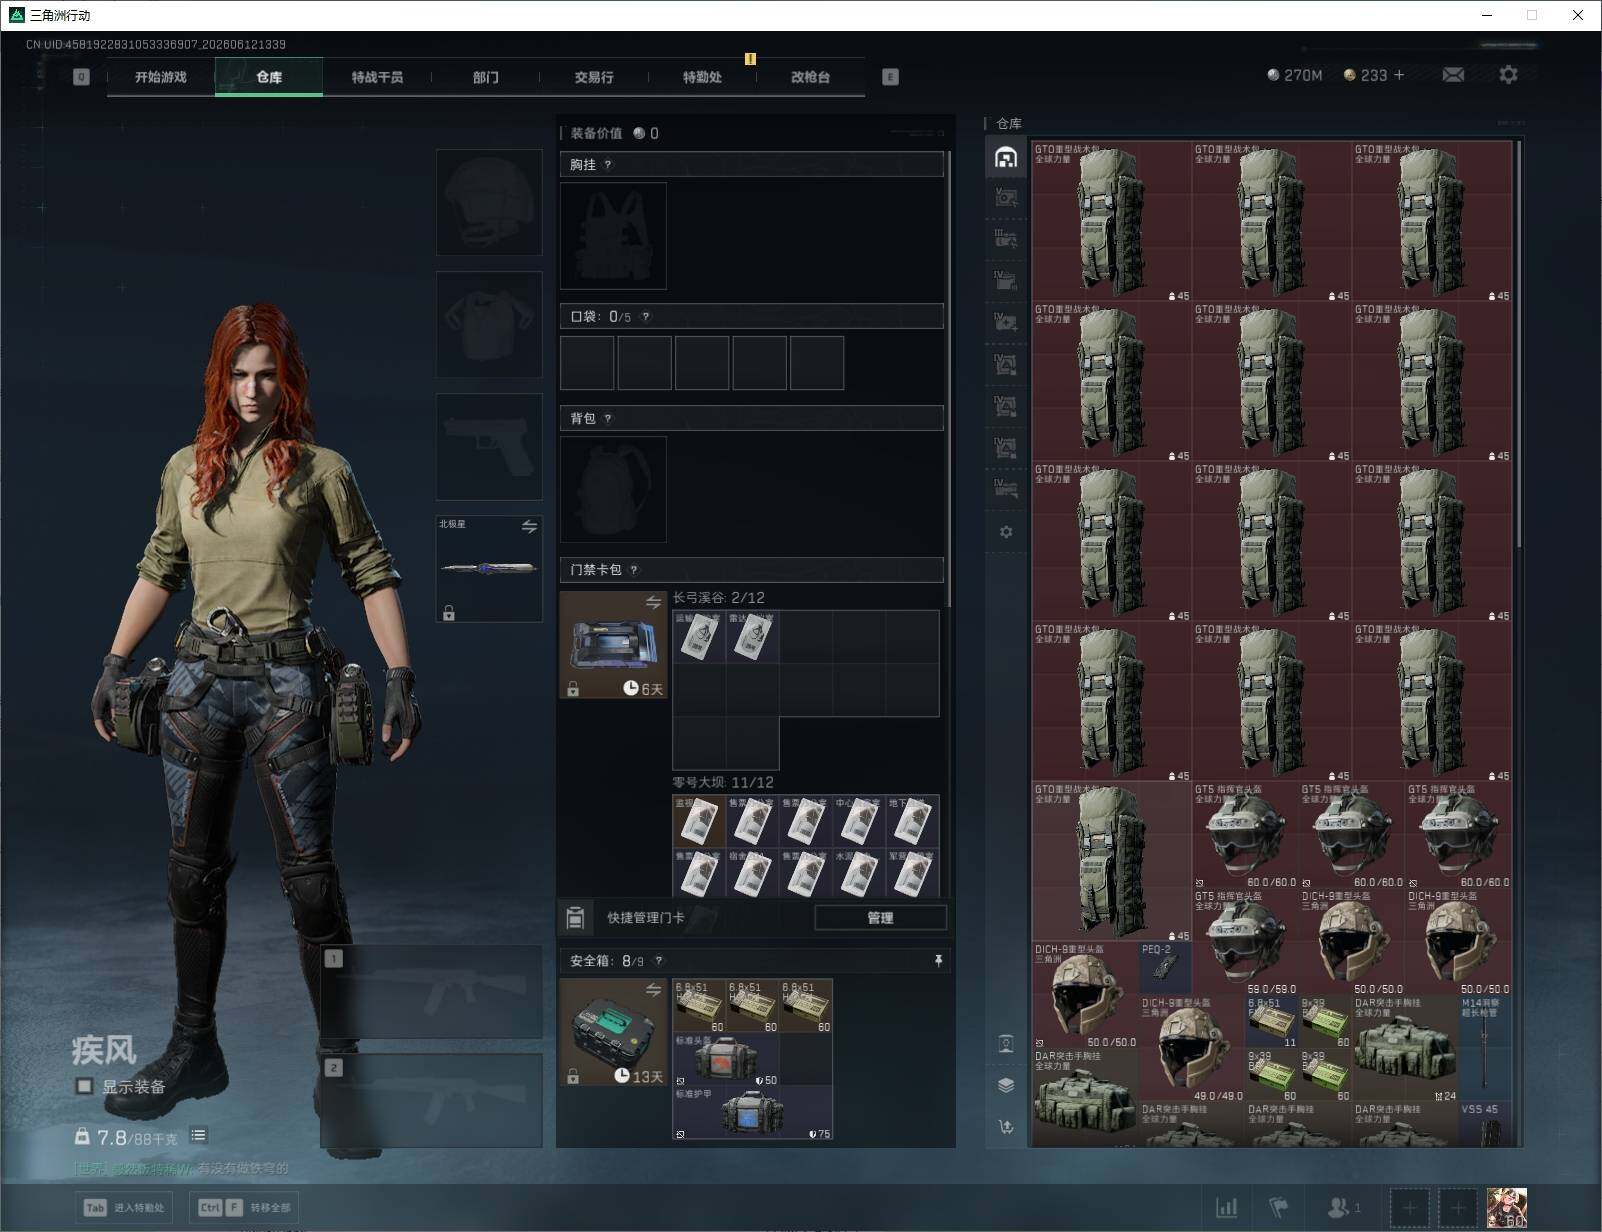Click help icon next to 安全箱
Image resolution: width=1602 pixels, height=1232 pixels.
(658, 961)
